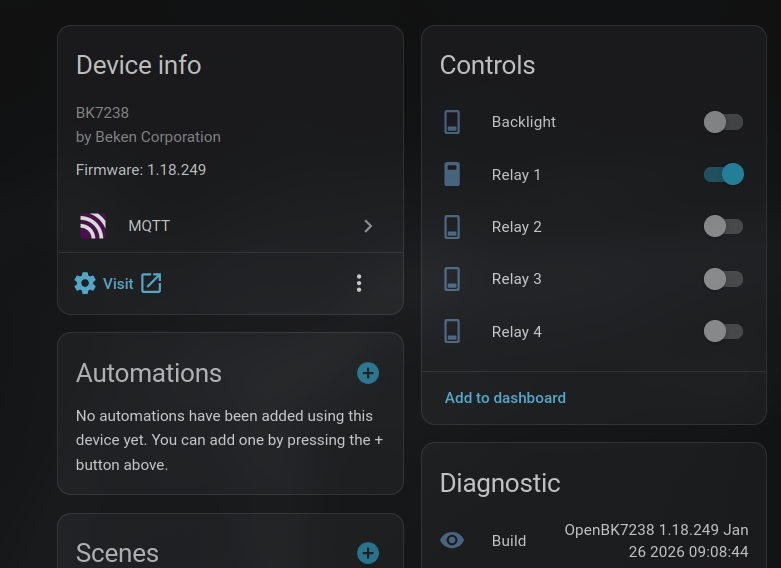Turn off the Relay 1 switch
The height and width of the screenshot is (568, 781).
click(723, 175)
